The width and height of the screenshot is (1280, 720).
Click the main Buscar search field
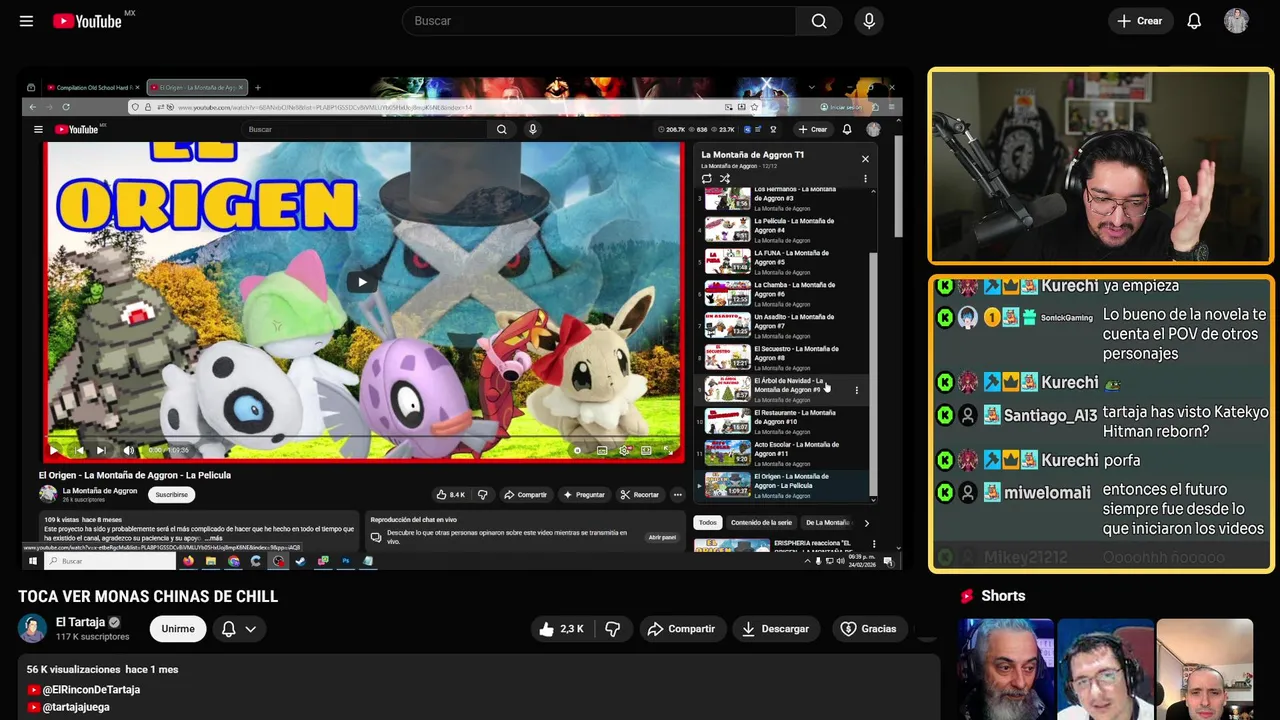point(598,21)
